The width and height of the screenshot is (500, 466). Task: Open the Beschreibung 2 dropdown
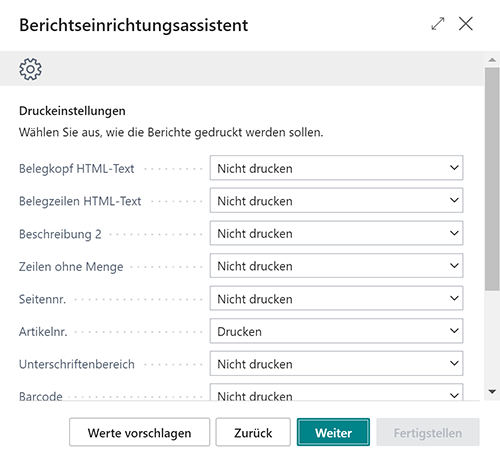point(336,233)
